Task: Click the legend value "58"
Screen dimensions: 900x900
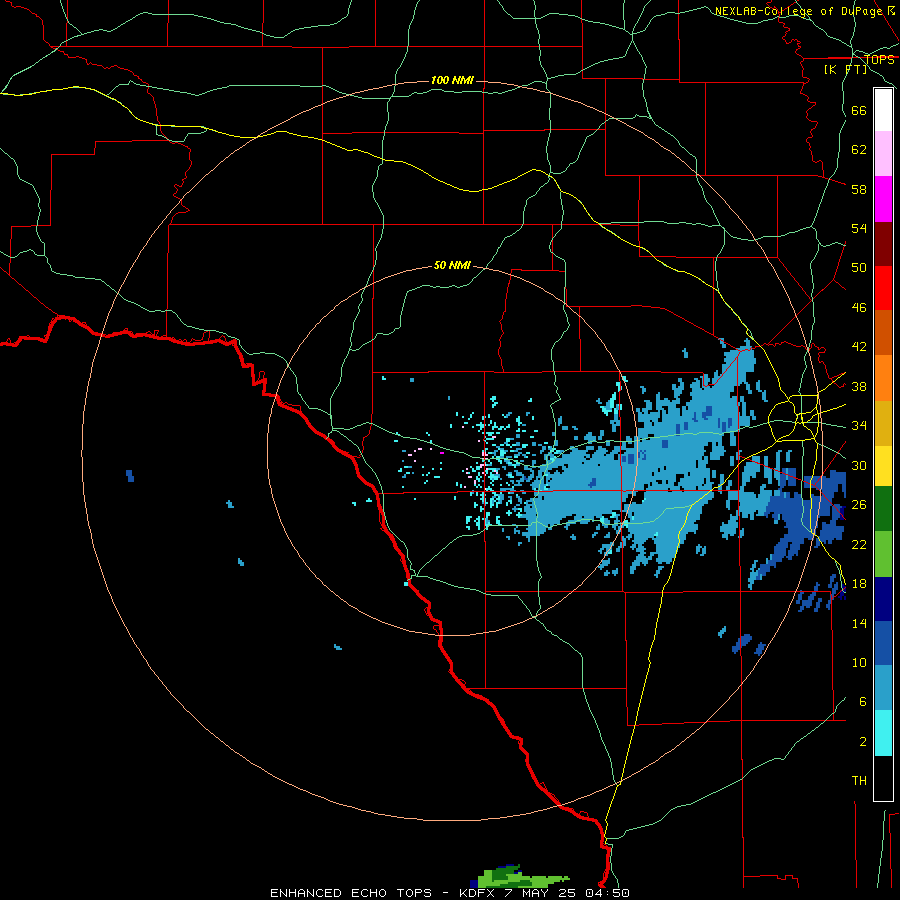Action: point(859,189)
